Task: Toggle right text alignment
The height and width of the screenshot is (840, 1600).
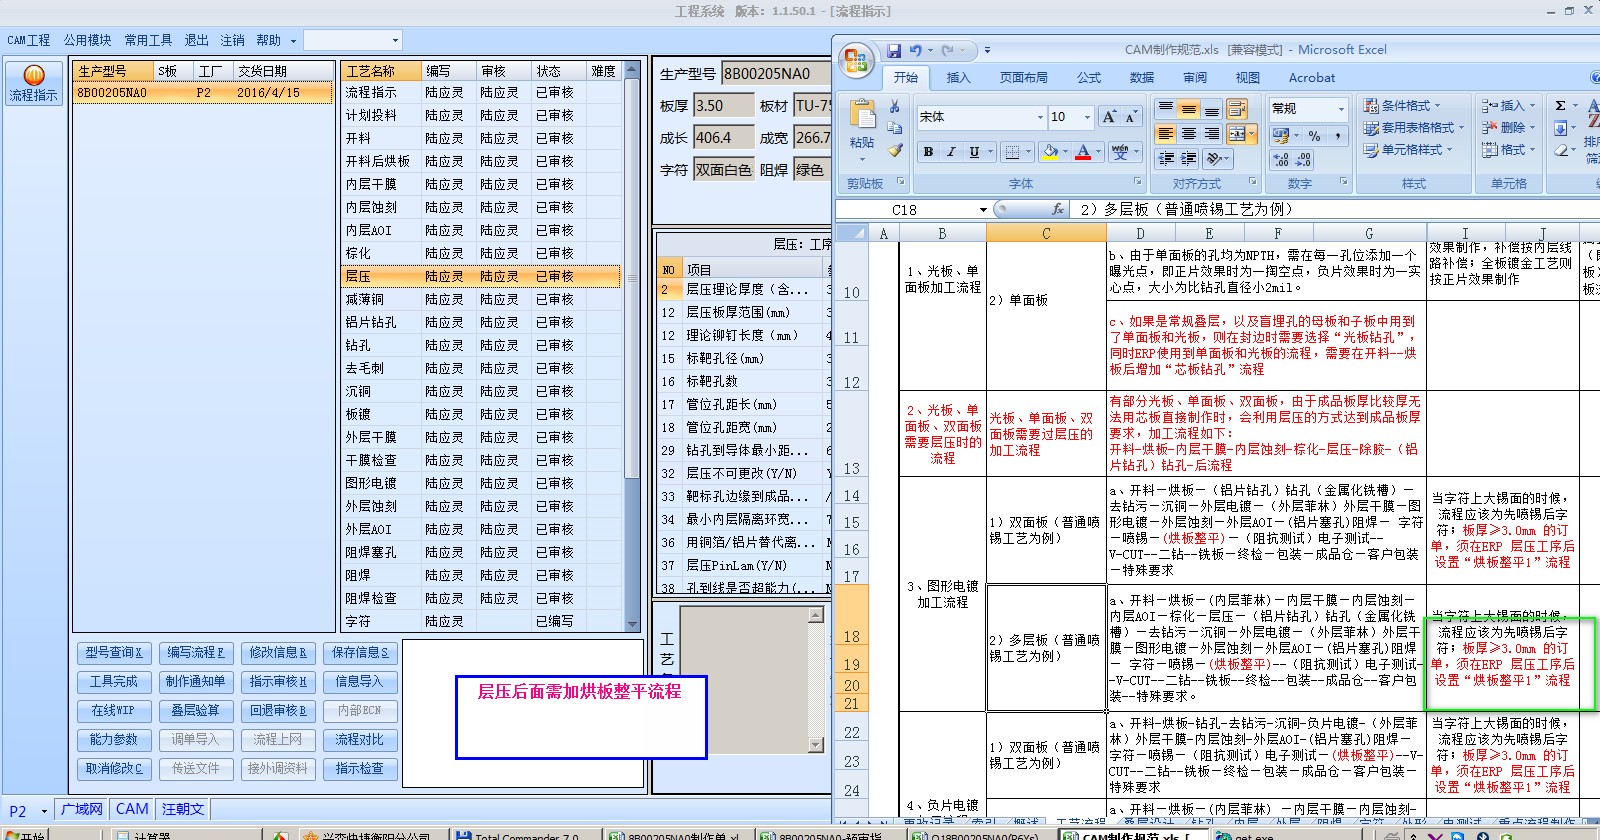Action: coord(1212,133)
